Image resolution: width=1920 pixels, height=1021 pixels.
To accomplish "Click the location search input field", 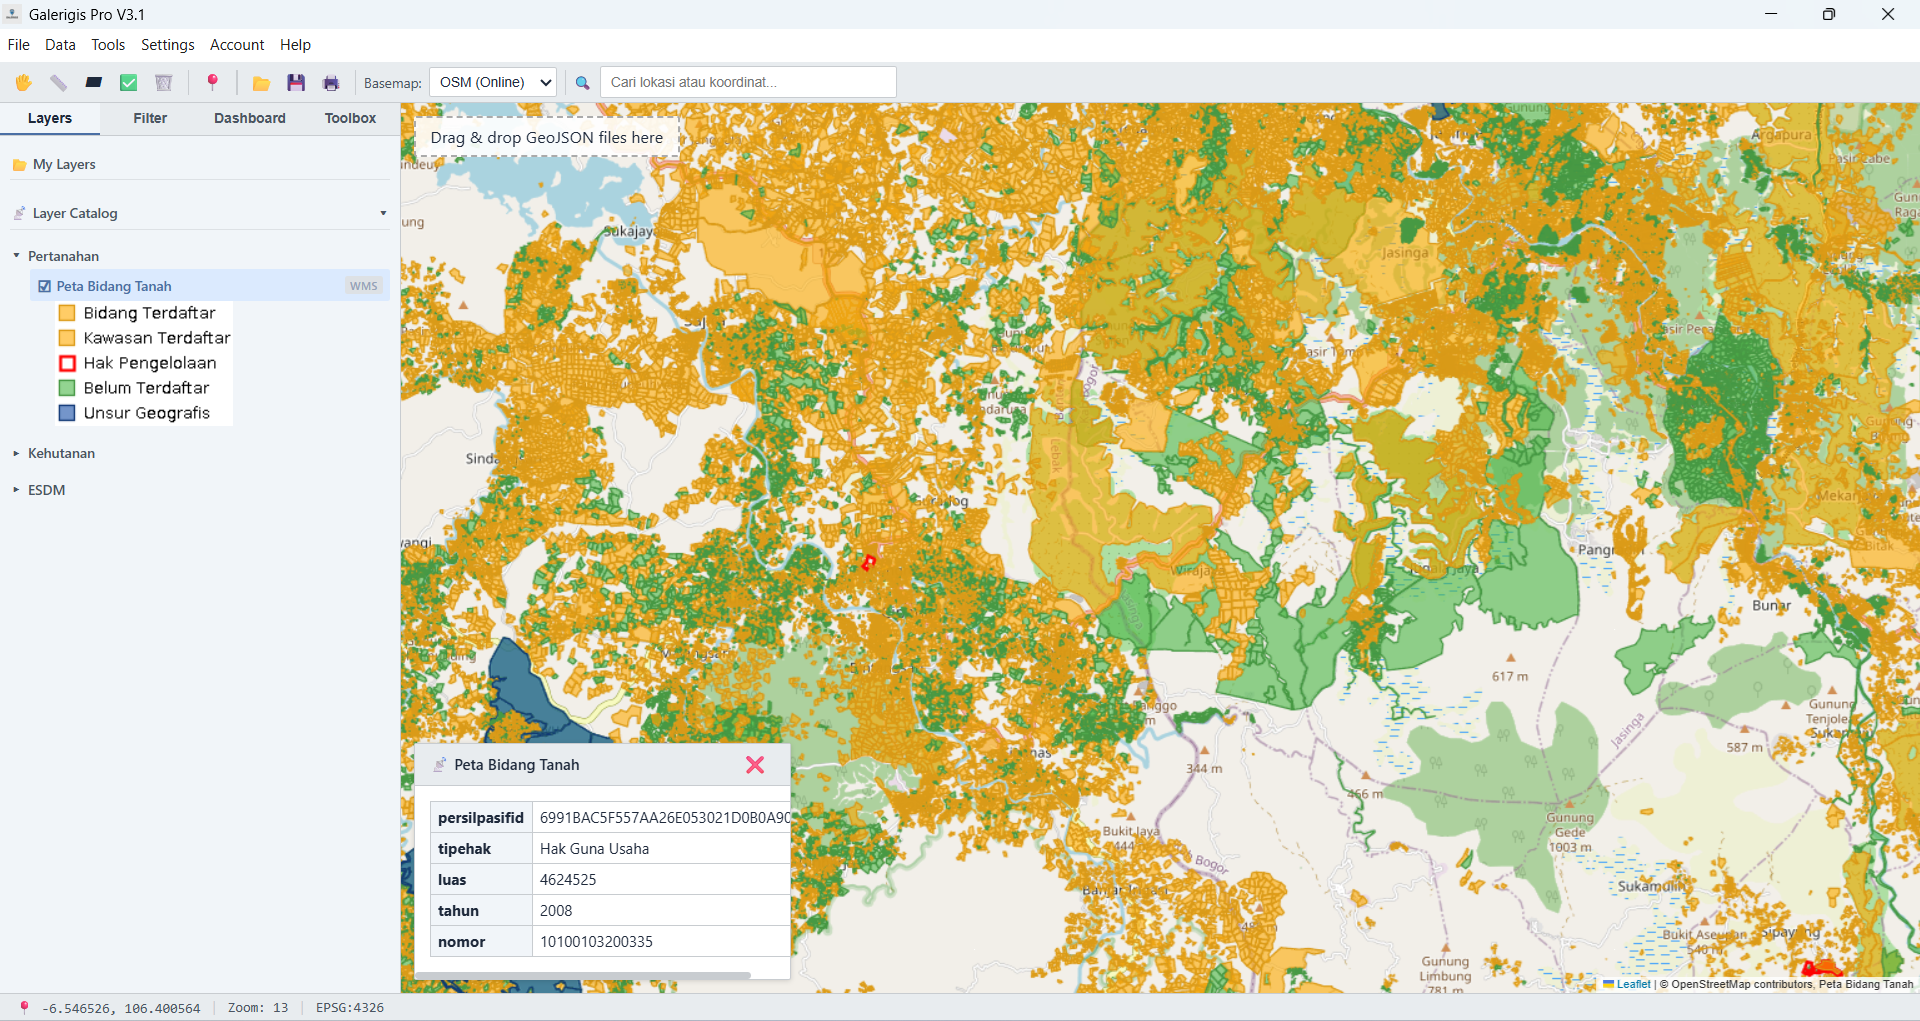I will pos(747,82).
